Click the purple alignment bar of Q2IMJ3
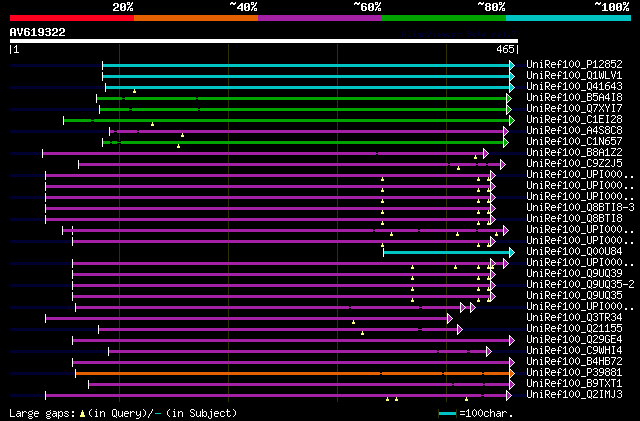The image size is (640, 421). coord(276,396)
